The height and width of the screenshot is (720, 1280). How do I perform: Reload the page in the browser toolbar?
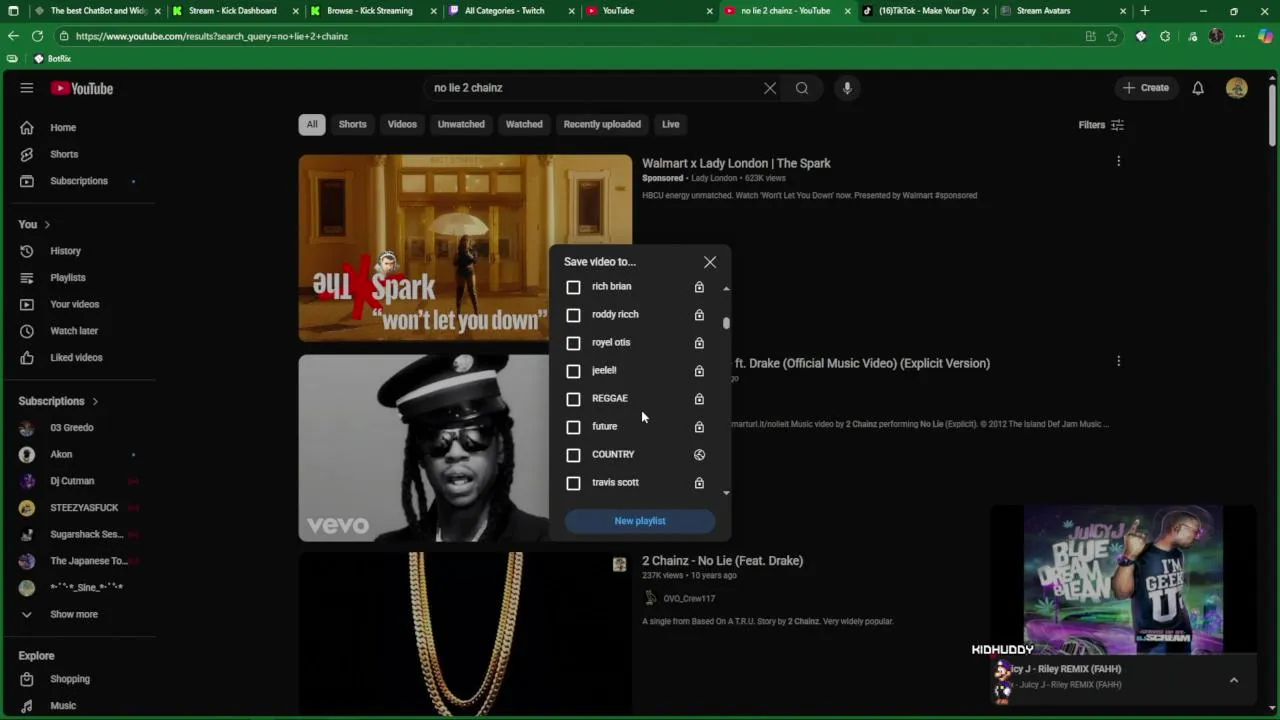point(37,36)
